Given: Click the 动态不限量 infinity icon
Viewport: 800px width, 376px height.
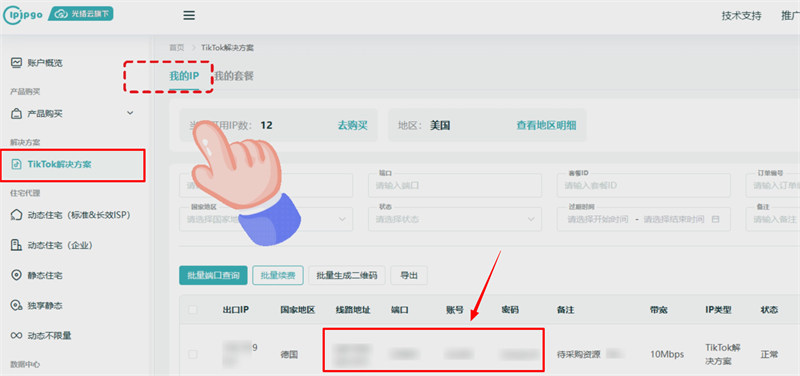Looking at the screenshot, I should point(17,336).
